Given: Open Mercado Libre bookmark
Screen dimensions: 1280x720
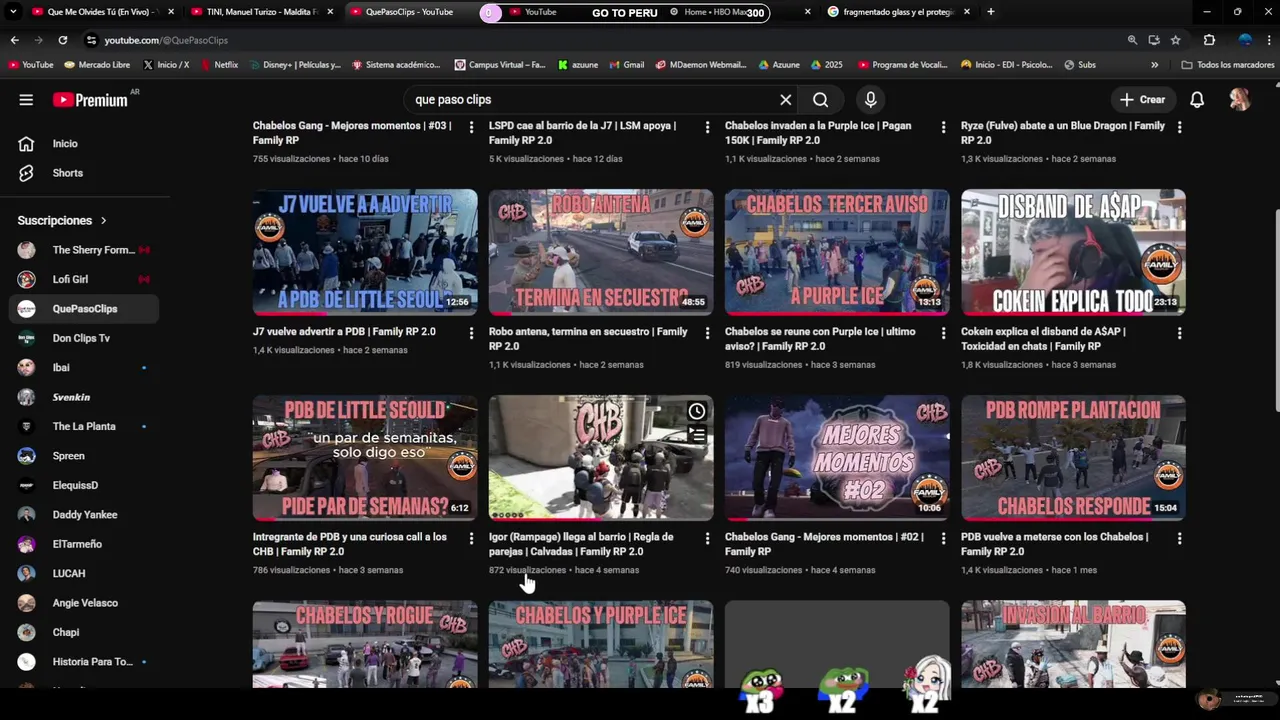Looking at the screenshot, I should (x=97, y=65).
